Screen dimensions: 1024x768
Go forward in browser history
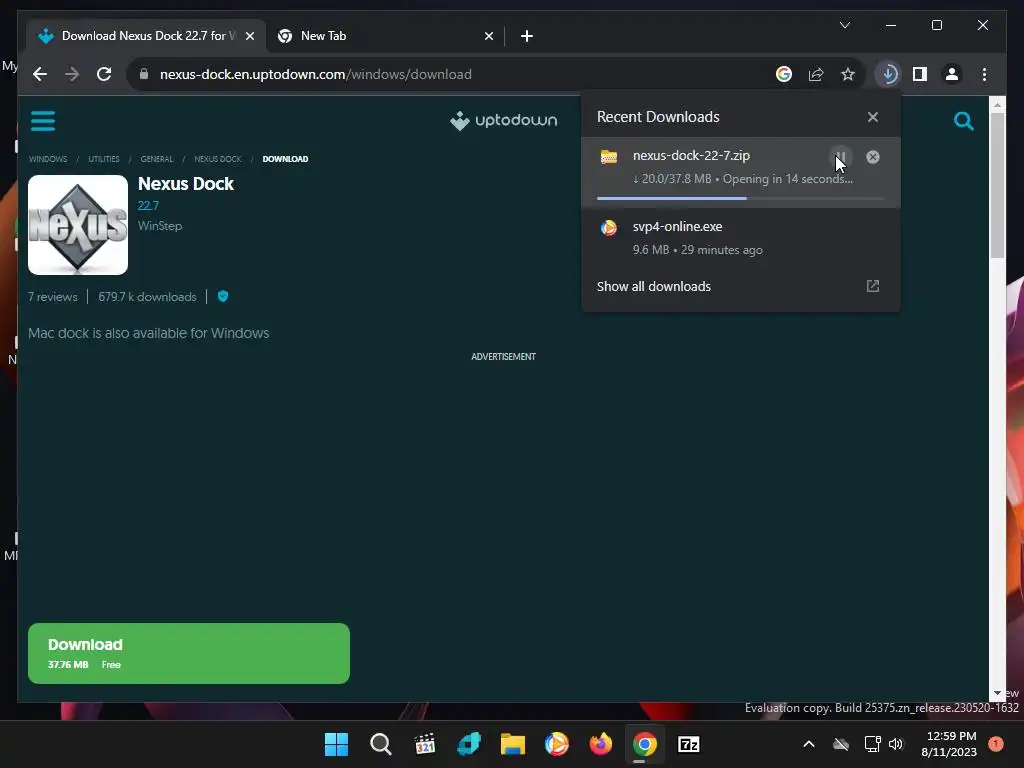[72, 74]
